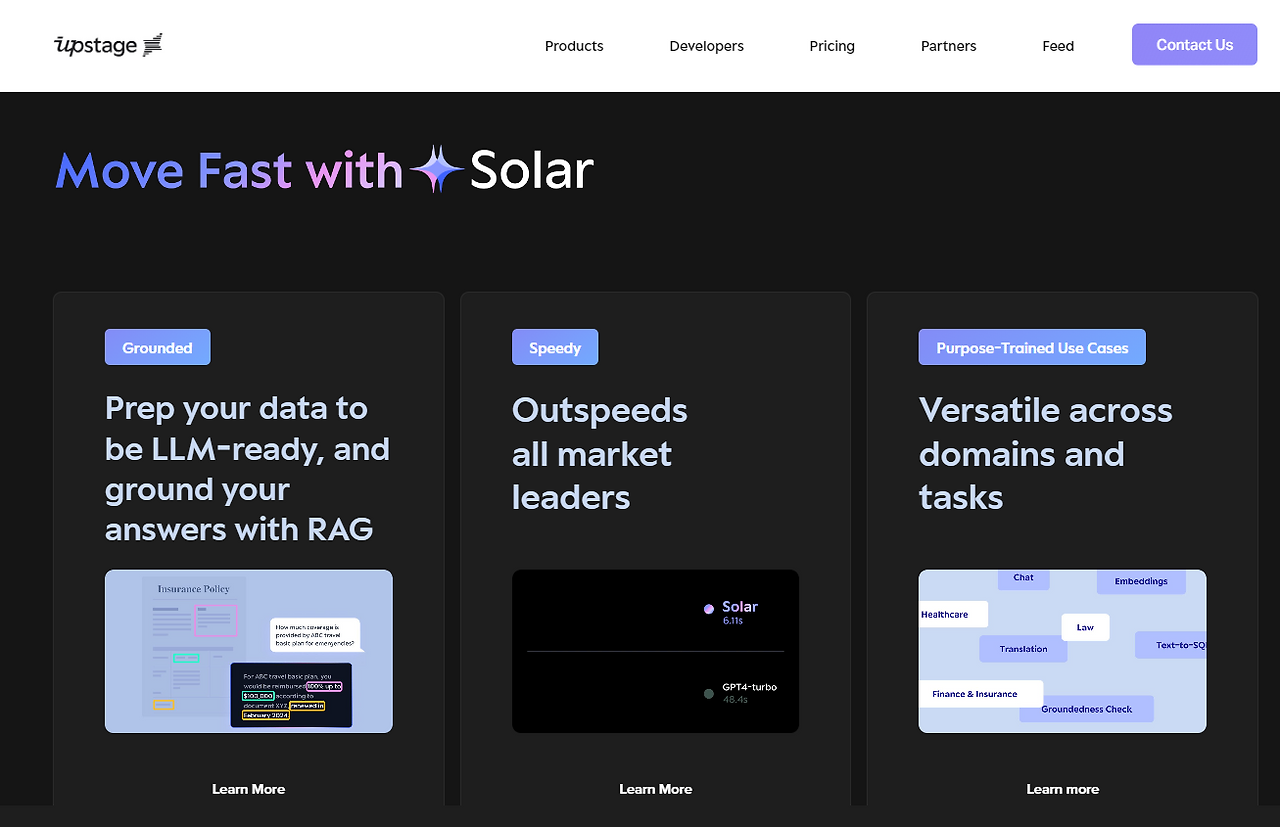Click the GPT4-turbo 48.4s label
Image resolution: width=1280 pixels, height=827 pixels.
(749, 692)
